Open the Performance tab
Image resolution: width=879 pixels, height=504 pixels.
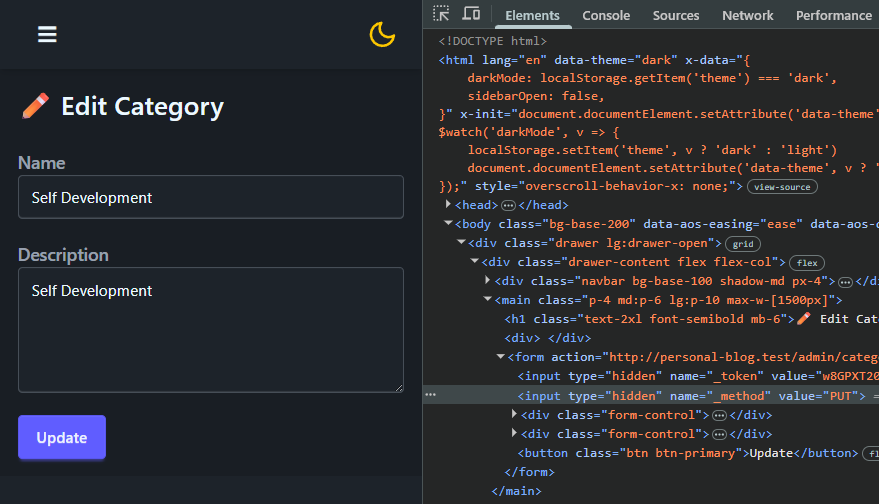coord(834,15)
